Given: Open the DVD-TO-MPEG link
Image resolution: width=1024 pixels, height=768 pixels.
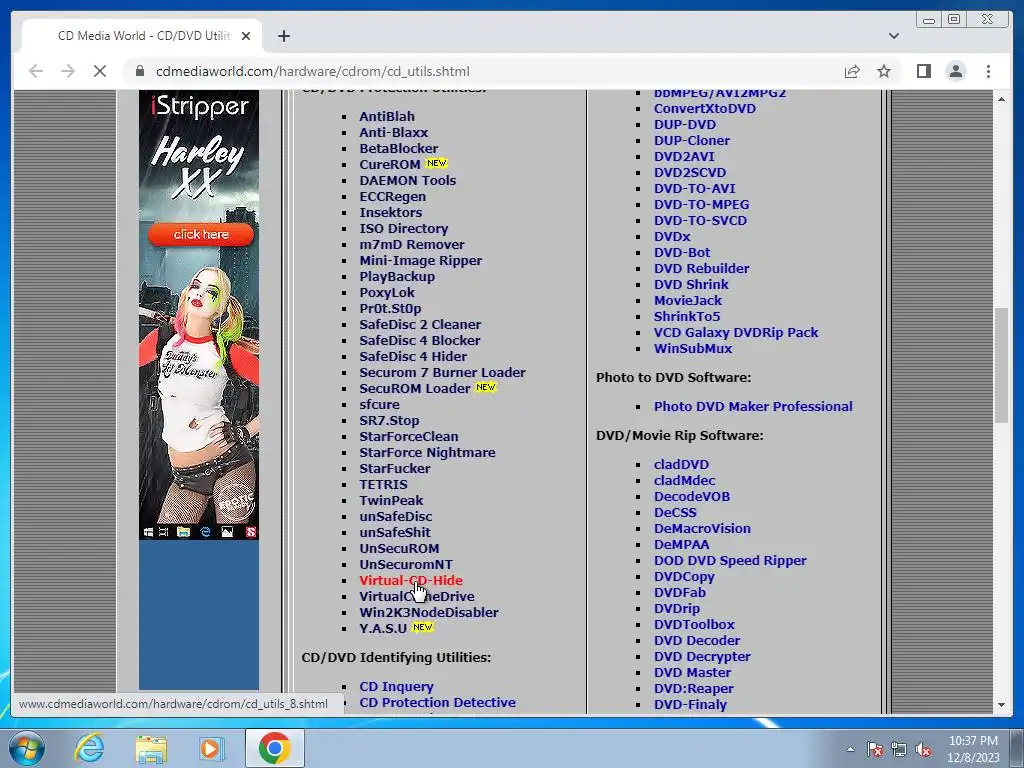Looking at the screenshot, I should (x=701, y=204).
